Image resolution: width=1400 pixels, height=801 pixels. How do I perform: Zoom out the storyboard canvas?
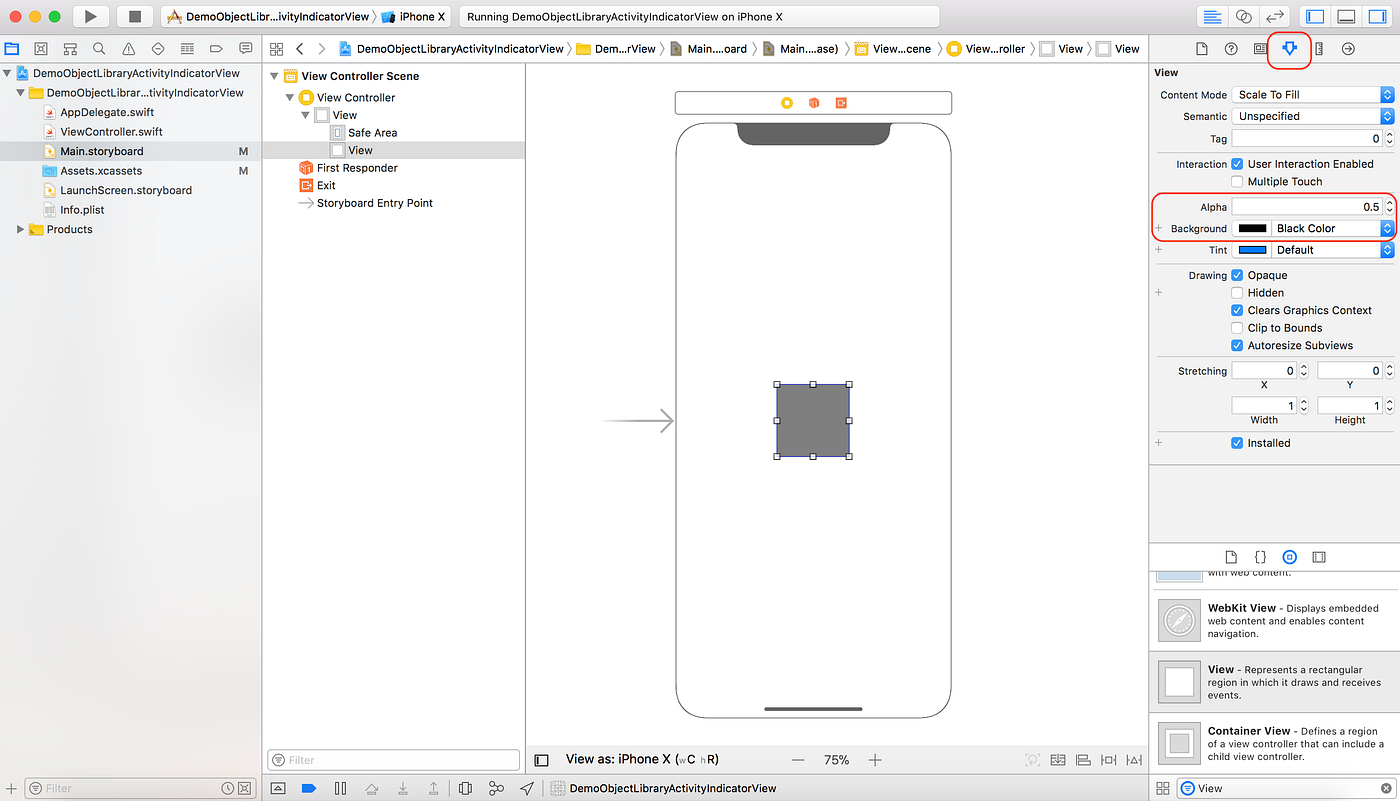click(798, 760)
